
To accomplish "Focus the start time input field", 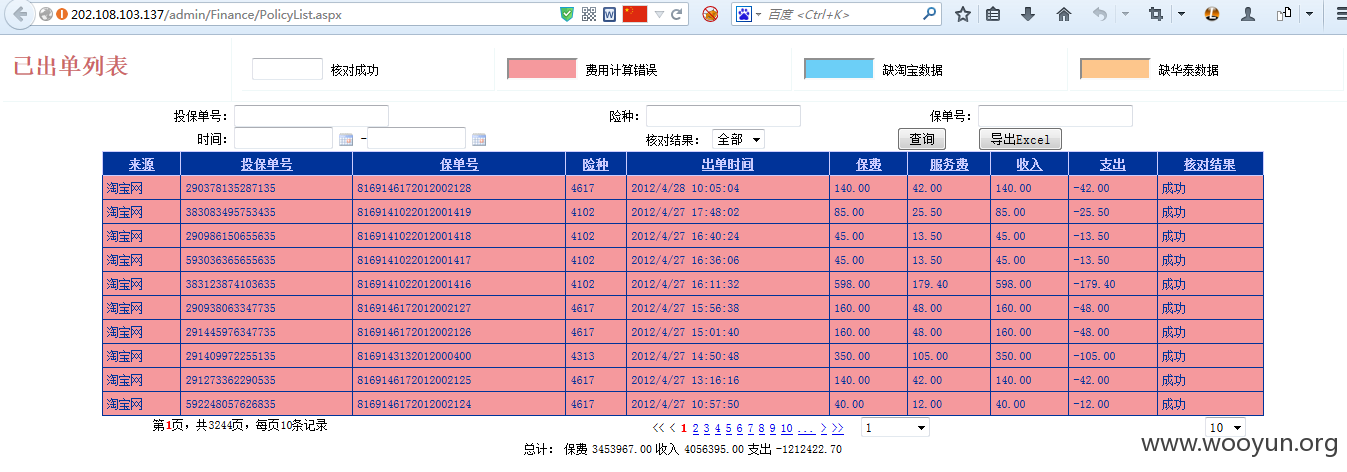I will point(283,138).
